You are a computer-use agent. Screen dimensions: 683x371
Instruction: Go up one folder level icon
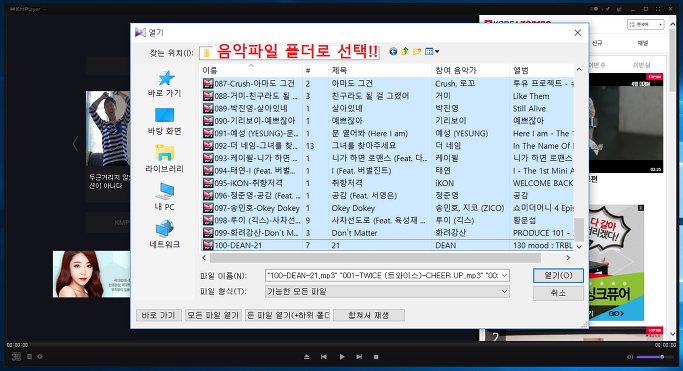[405, 51]
